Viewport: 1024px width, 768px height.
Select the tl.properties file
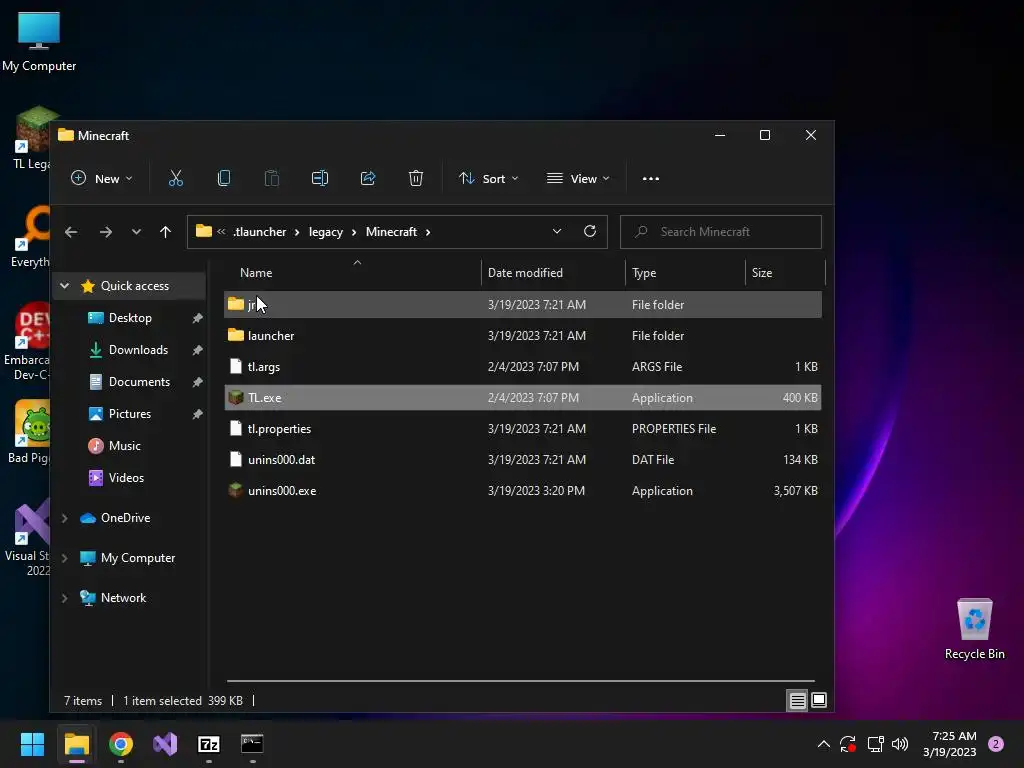point(522,428)
